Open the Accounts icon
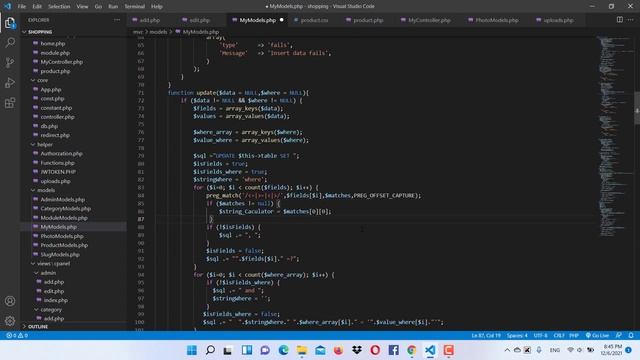The width and height of the screenshot is (640, 360). click(10, 301)
